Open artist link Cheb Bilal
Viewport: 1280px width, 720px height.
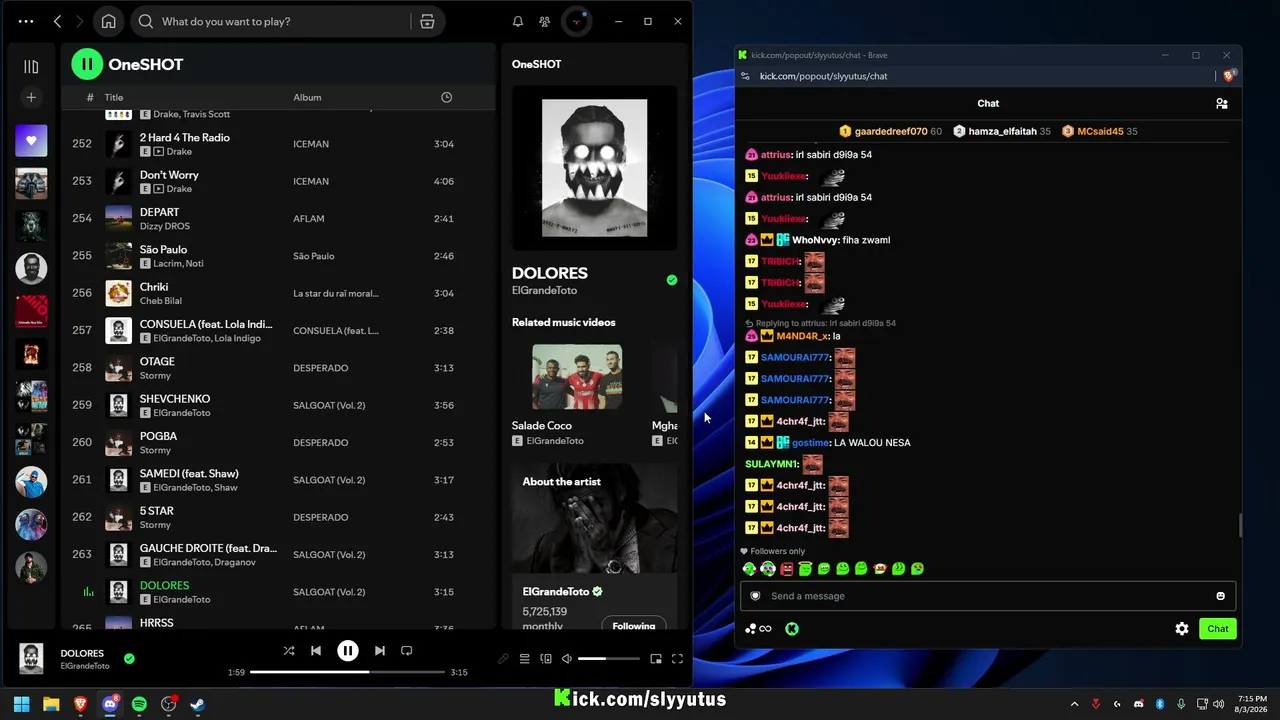coord(161,301)
